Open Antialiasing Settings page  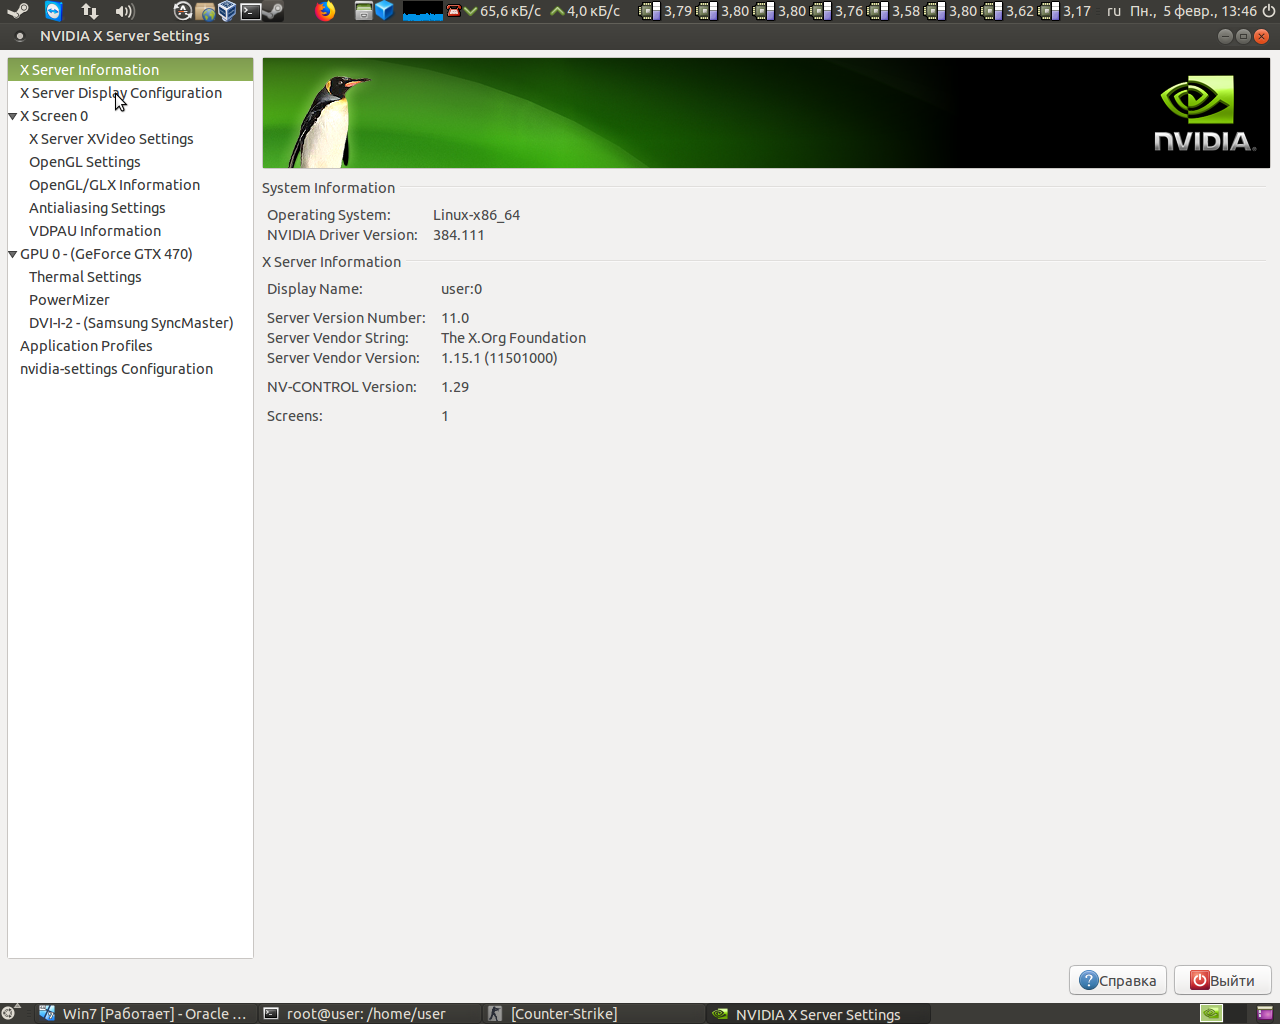97,208
